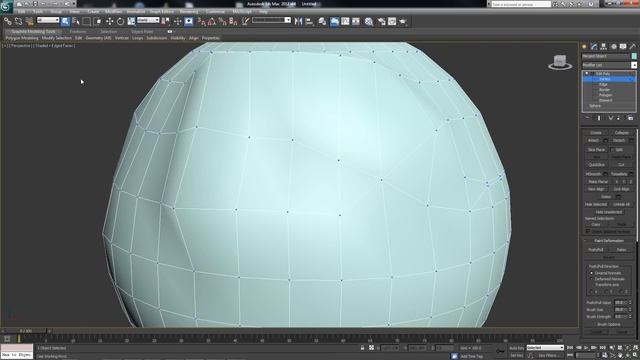640x360 pixels.
Task: Open the Hierarchy command panel tab
Action: 604,47
